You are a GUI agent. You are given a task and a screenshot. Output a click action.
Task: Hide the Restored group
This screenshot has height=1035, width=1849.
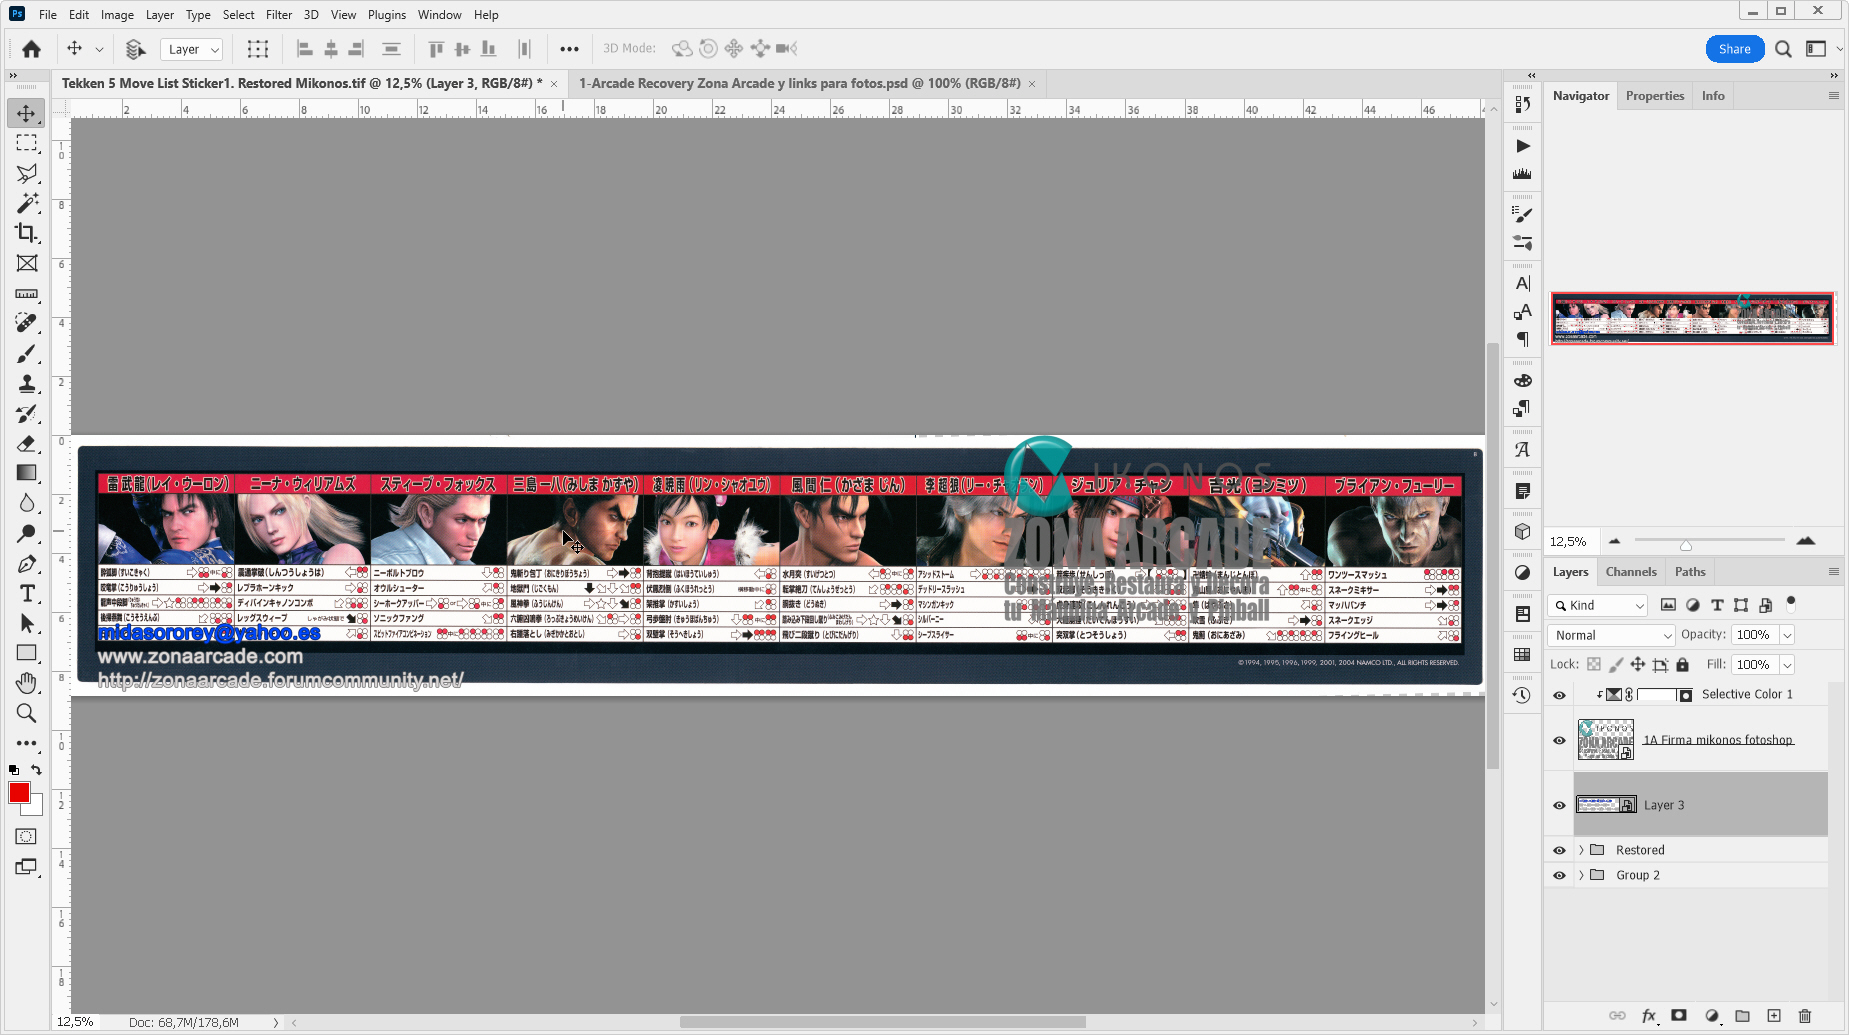pos(1559,850)
